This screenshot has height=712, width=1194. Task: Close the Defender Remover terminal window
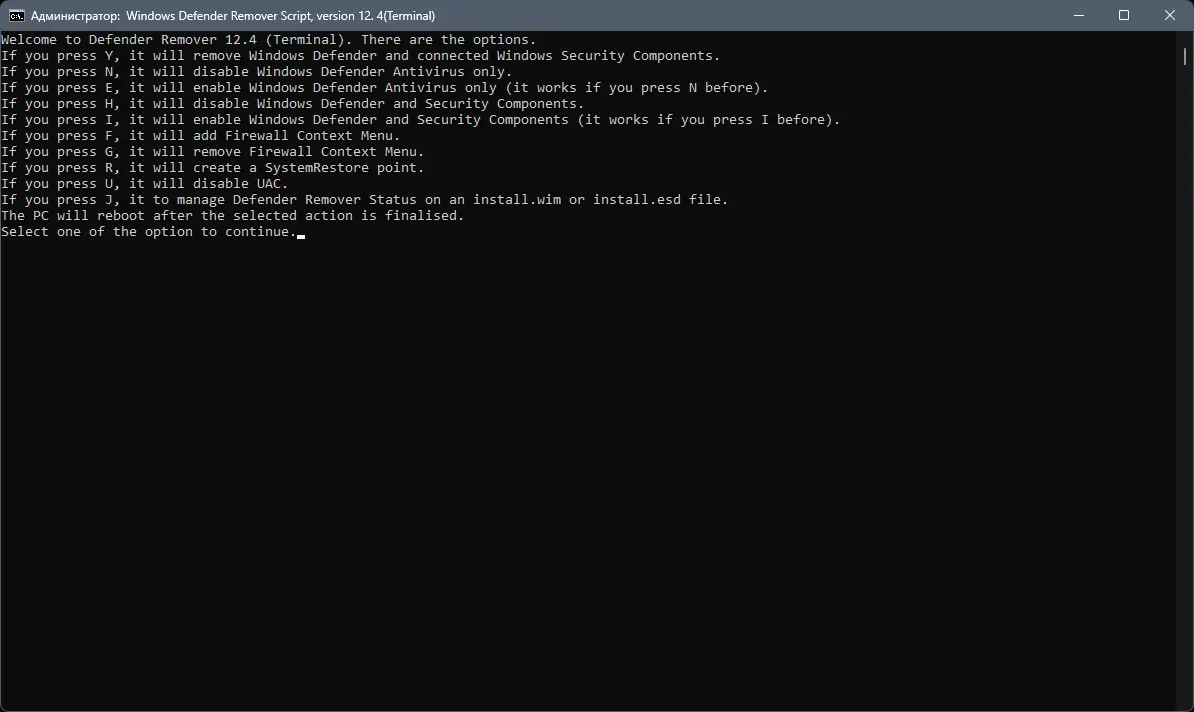click(x=1170, y=15)
